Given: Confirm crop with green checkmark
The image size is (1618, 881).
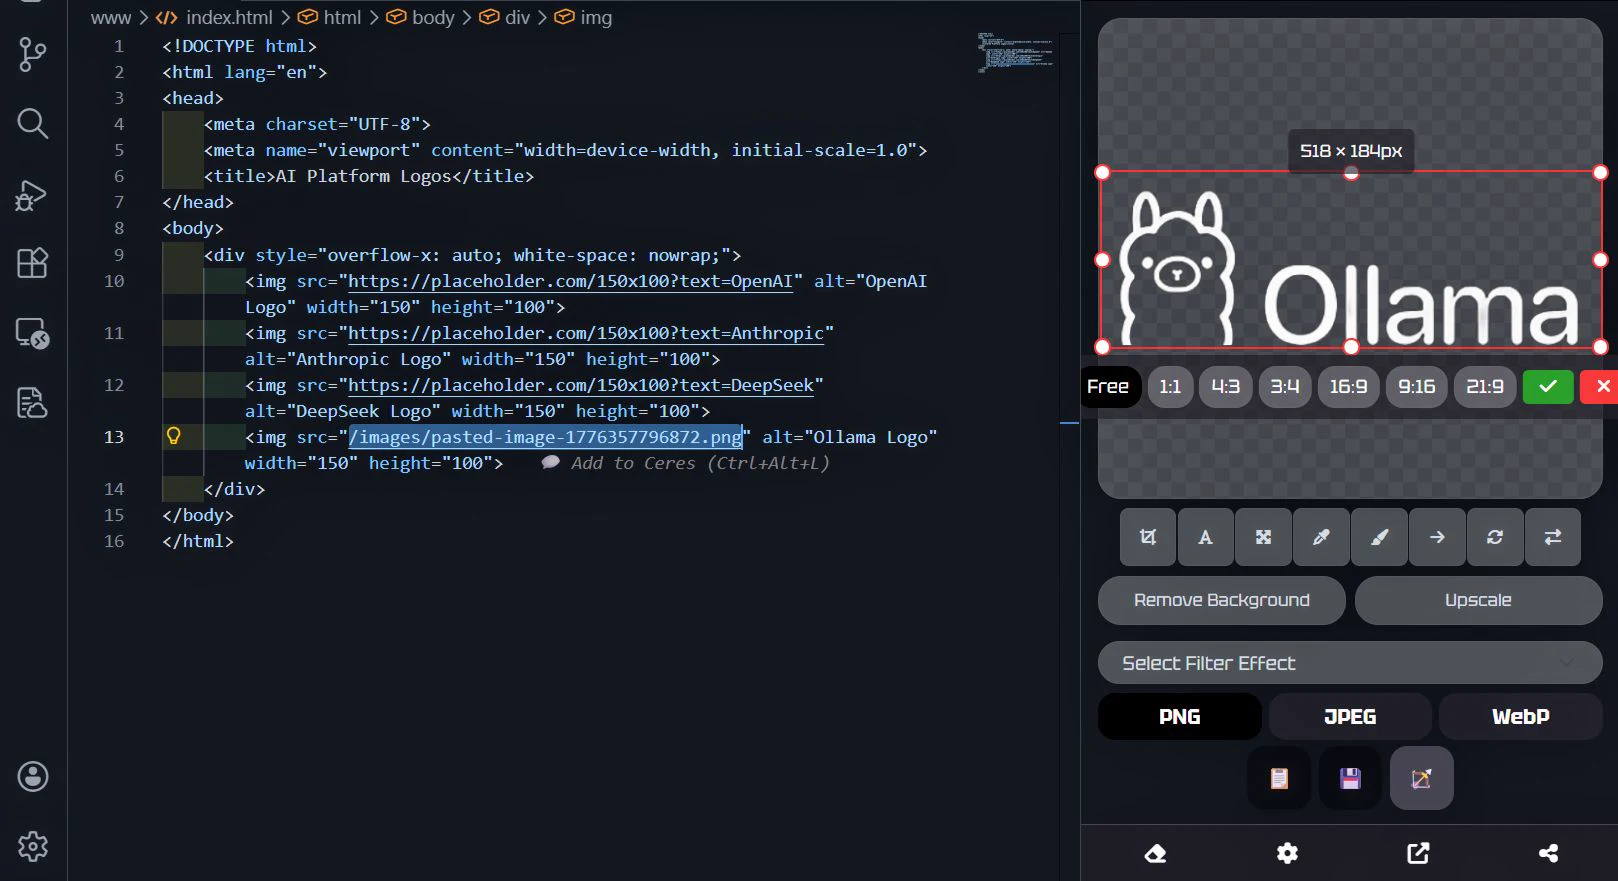Looking at the screenshot, I should point(1548,386).
